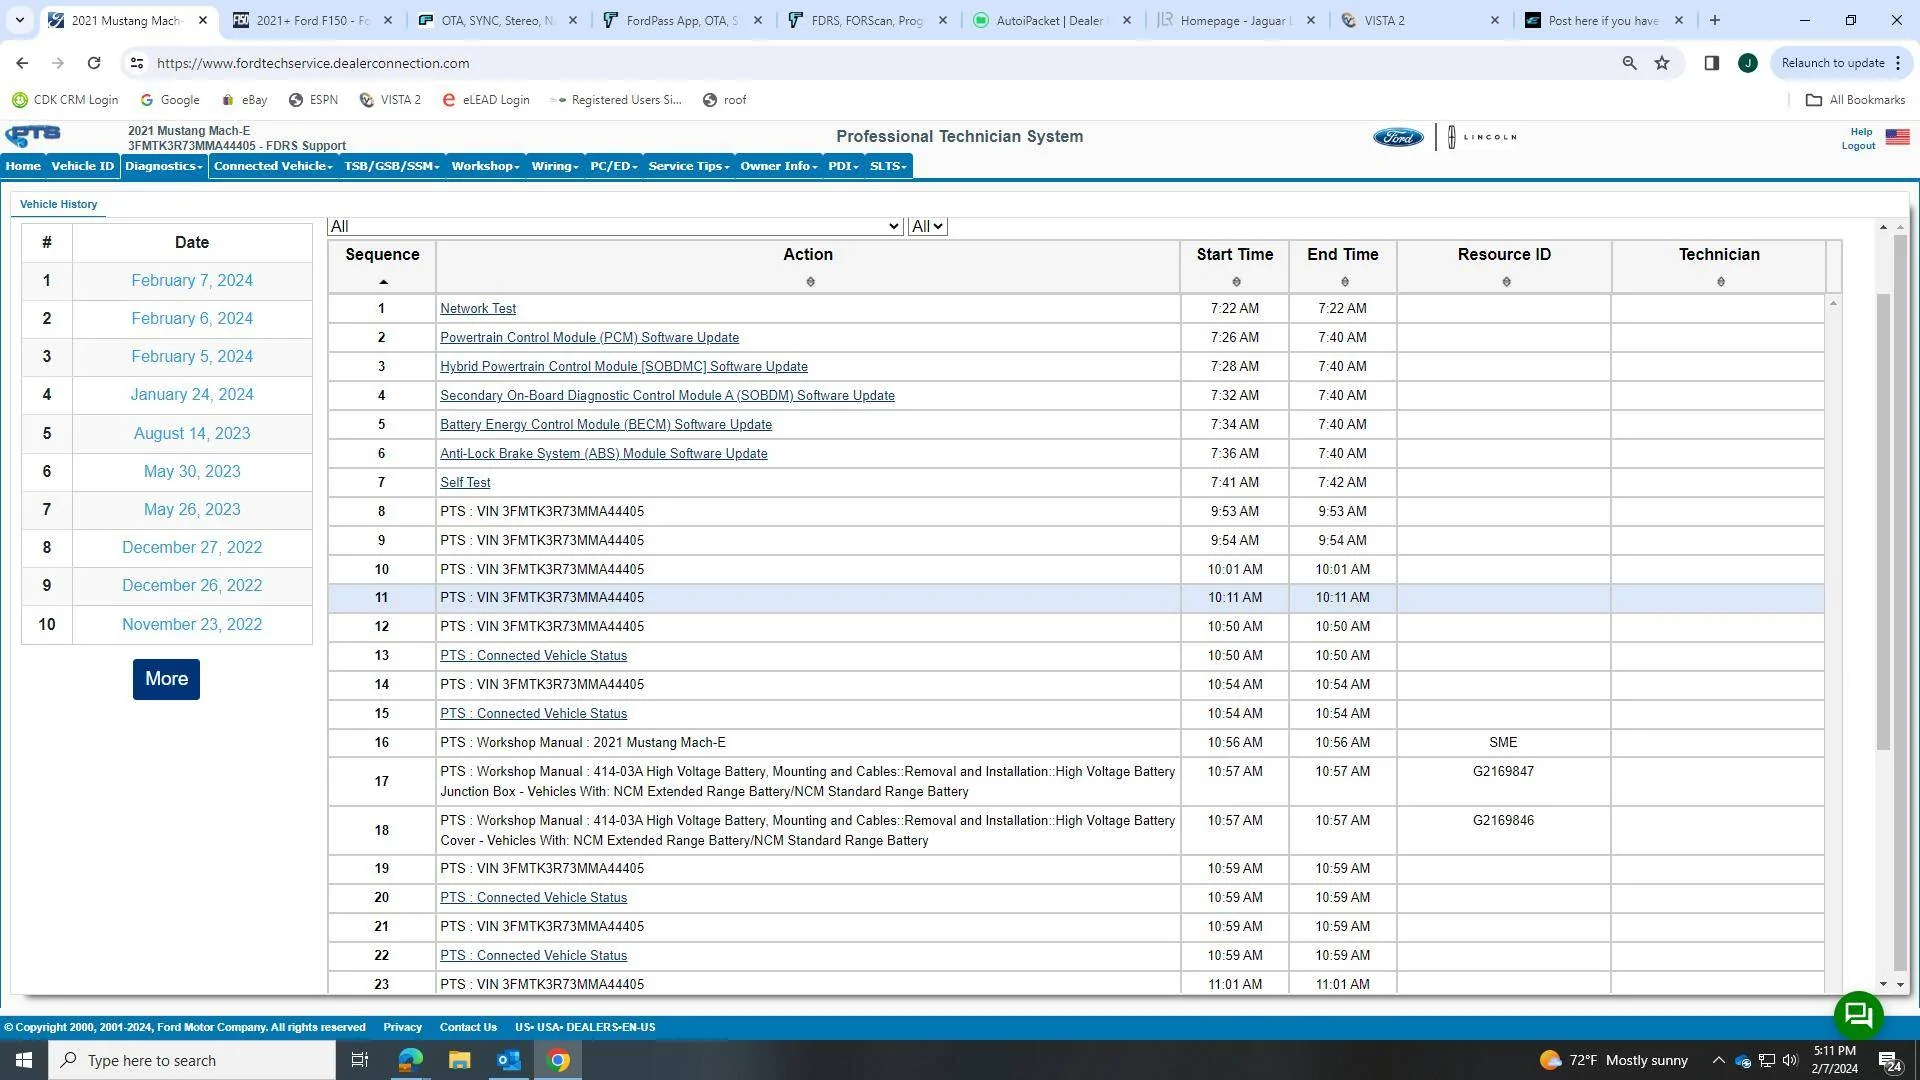Click the browser back arrow

(22, 63)
